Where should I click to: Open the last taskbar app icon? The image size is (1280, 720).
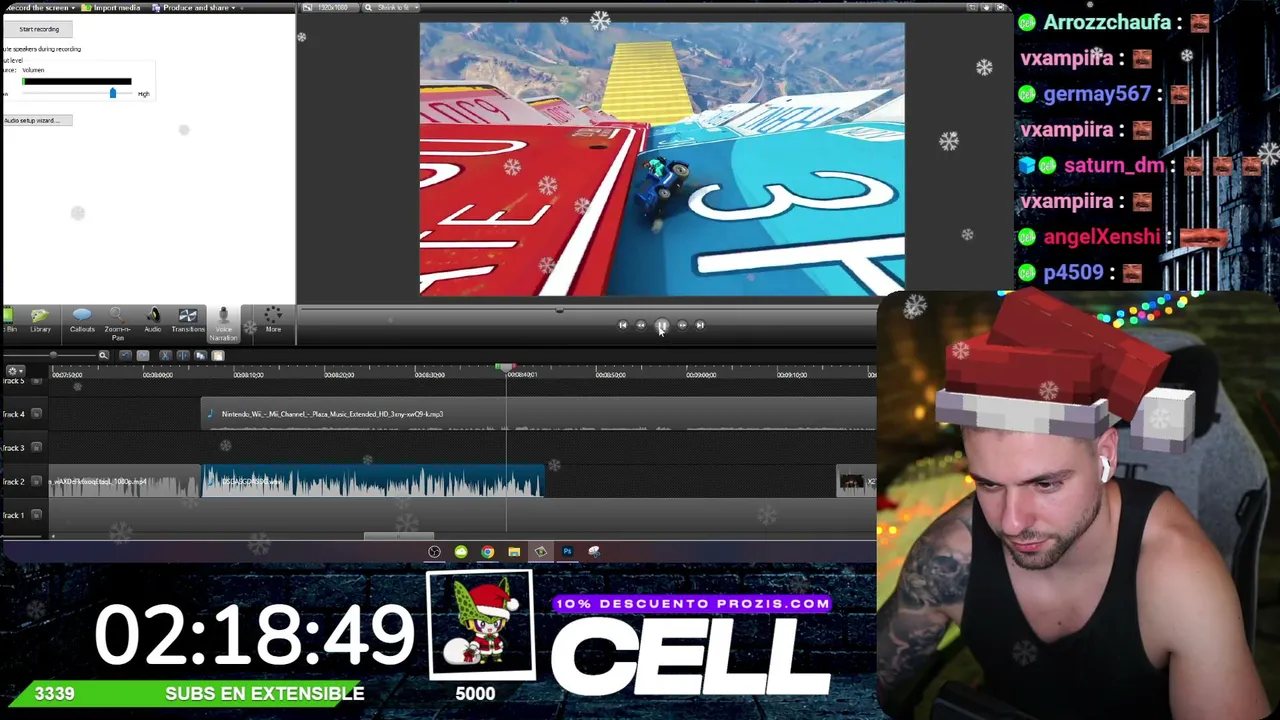pos(594,552)
